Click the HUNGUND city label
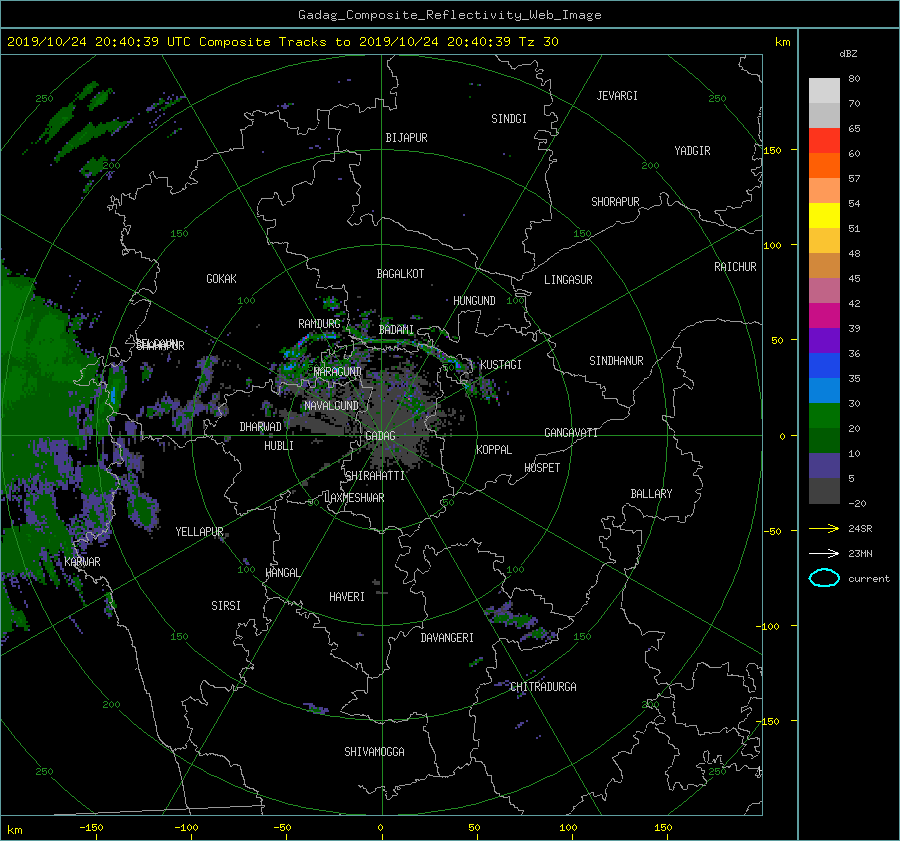 tap(474, 301)
